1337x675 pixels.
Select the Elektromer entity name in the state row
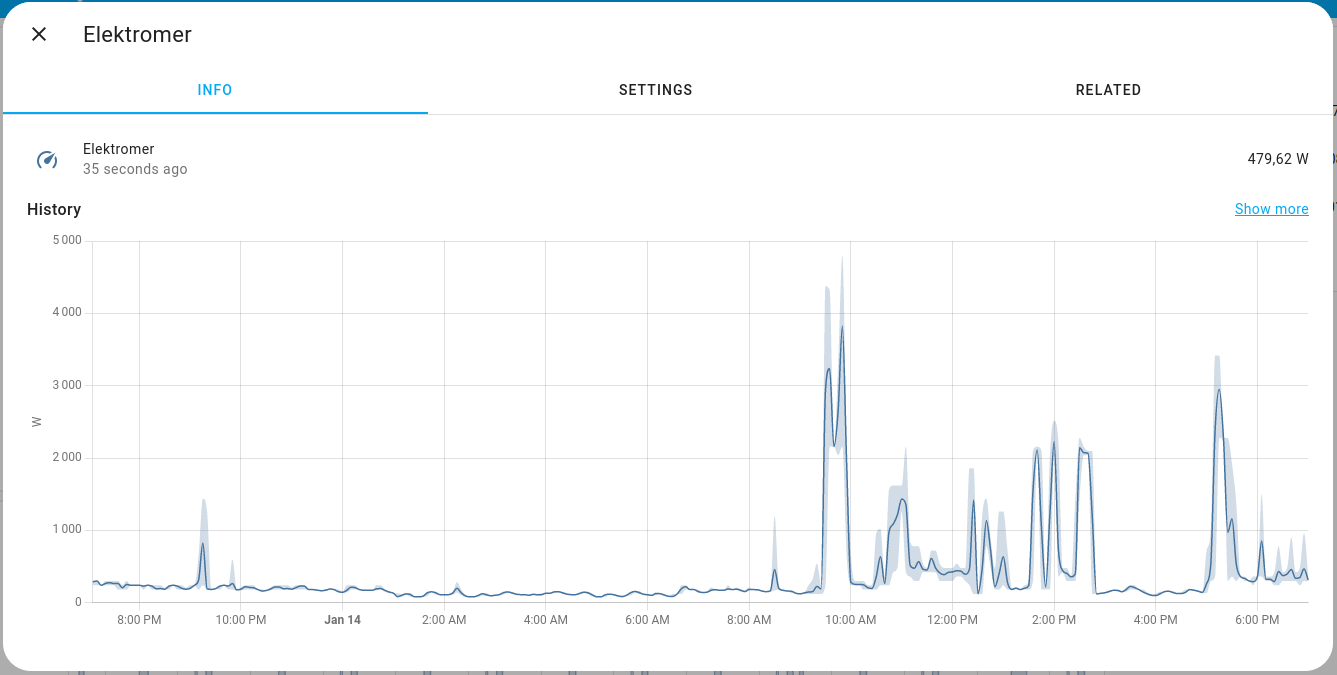click(119, 149)
